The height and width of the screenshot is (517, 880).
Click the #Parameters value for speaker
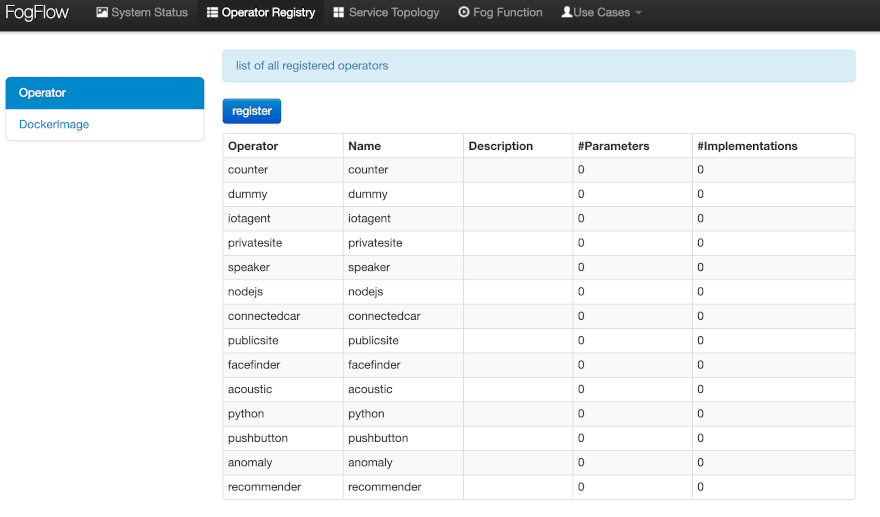point(581,267)
